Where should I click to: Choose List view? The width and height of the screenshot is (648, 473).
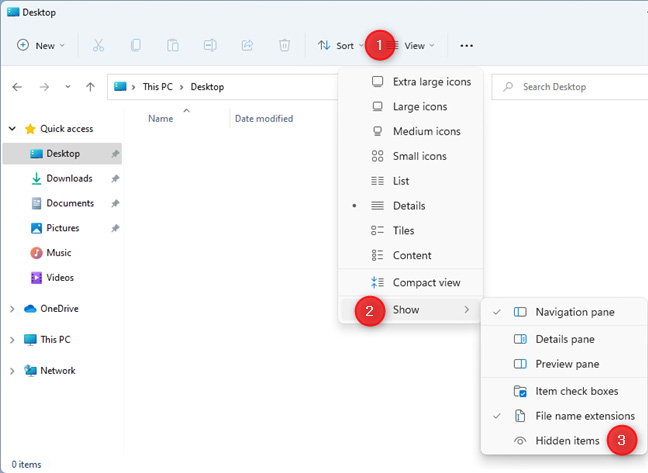coord(410,181)
